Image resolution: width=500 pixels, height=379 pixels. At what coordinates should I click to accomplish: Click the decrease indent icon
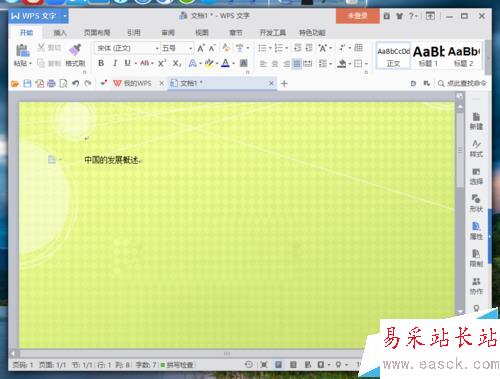click(x=298, y=48)
